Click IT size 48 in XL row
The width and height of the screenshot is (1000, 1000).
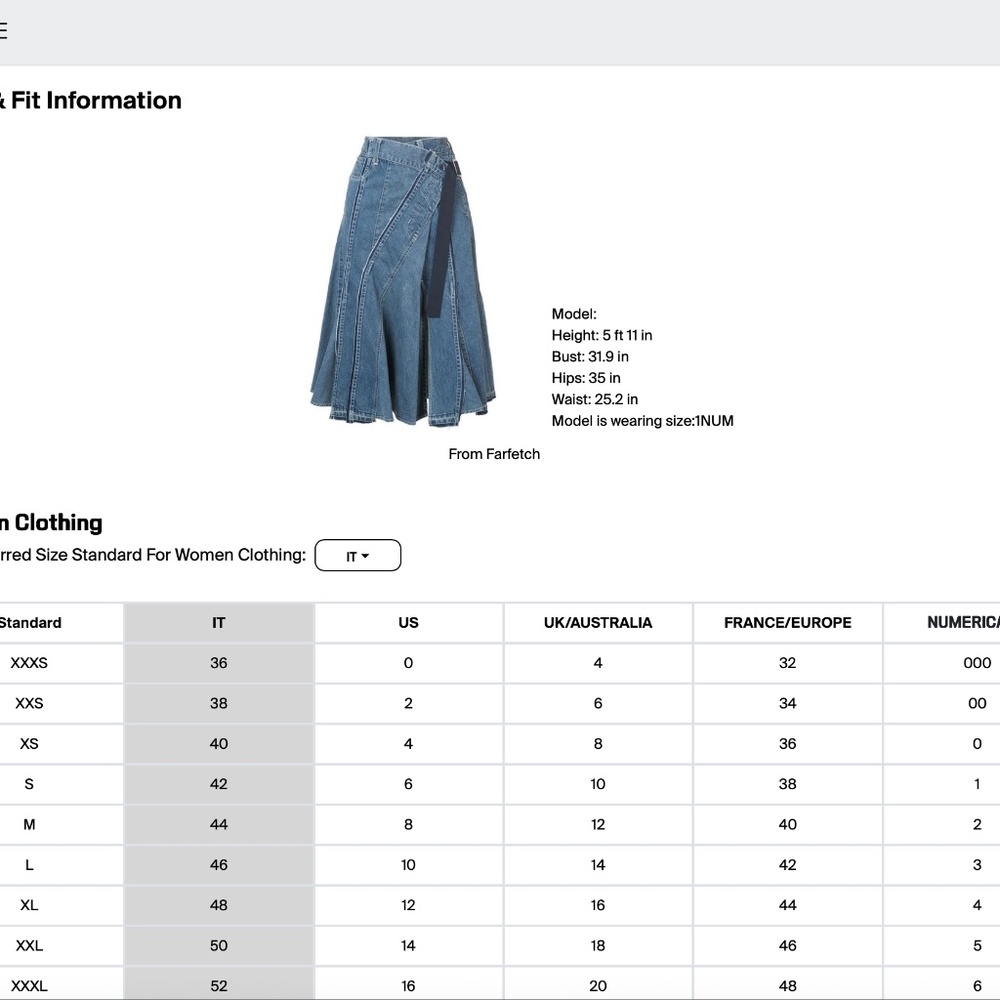(219, 905)
